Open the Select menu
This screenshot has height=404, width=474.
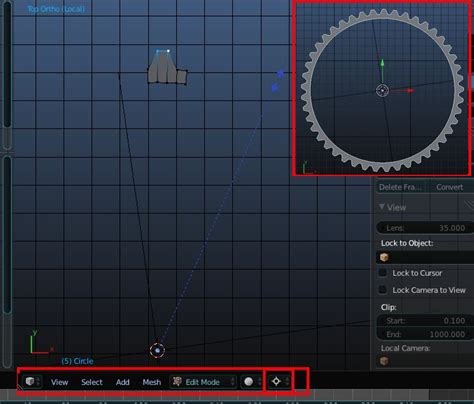tap(92, 382)
